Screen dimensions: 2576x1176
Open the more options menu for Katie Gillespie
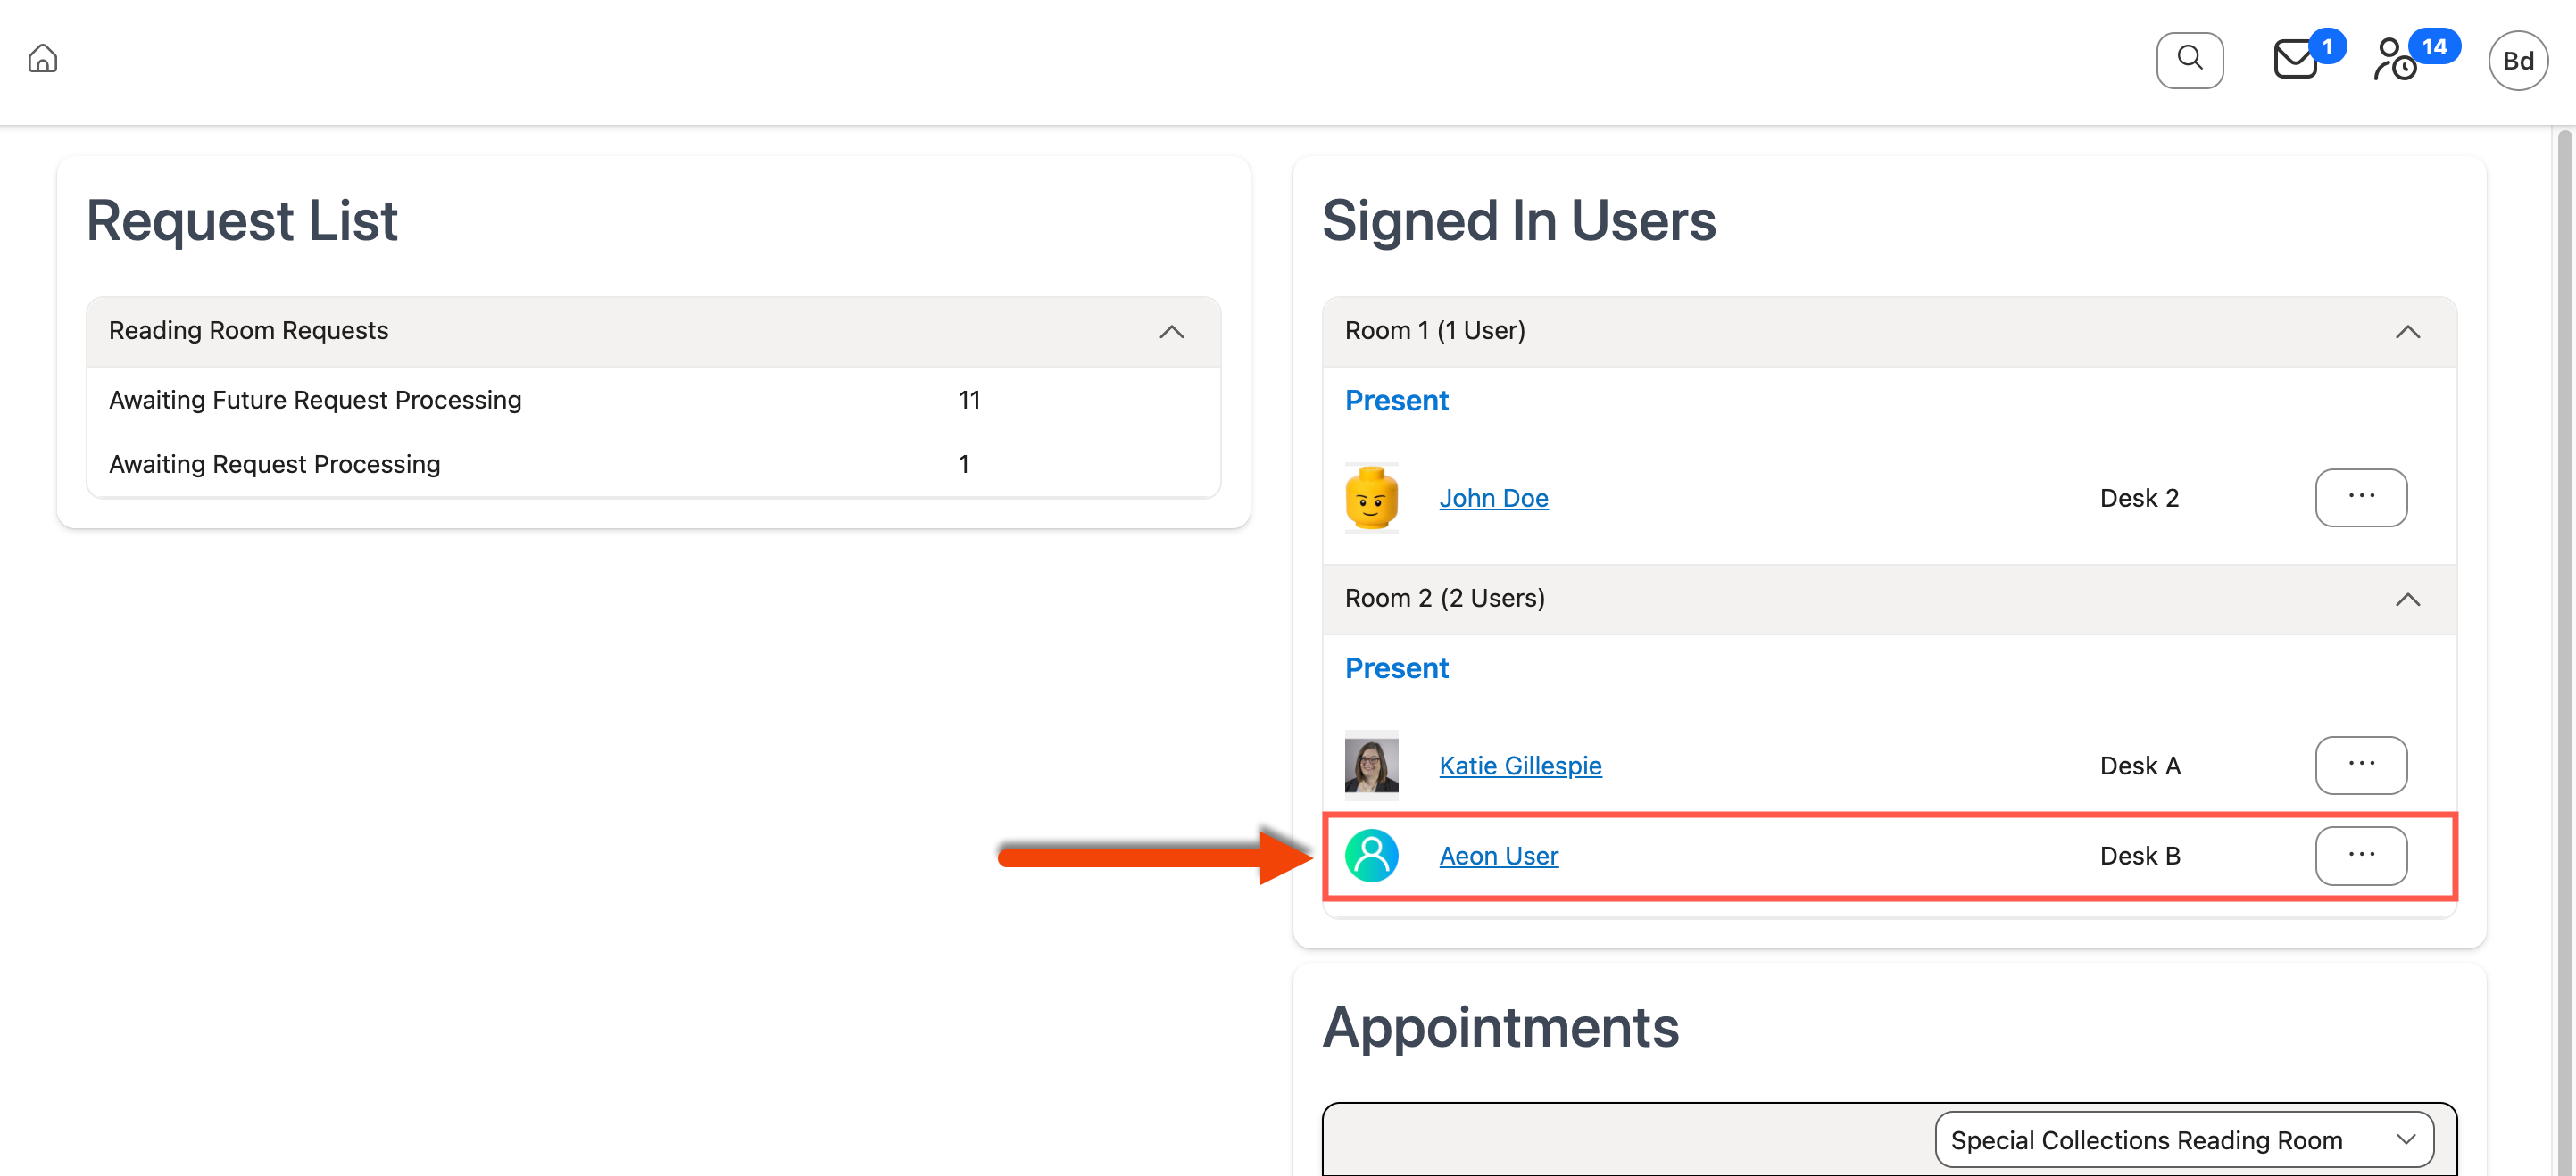pos(2360,765)
